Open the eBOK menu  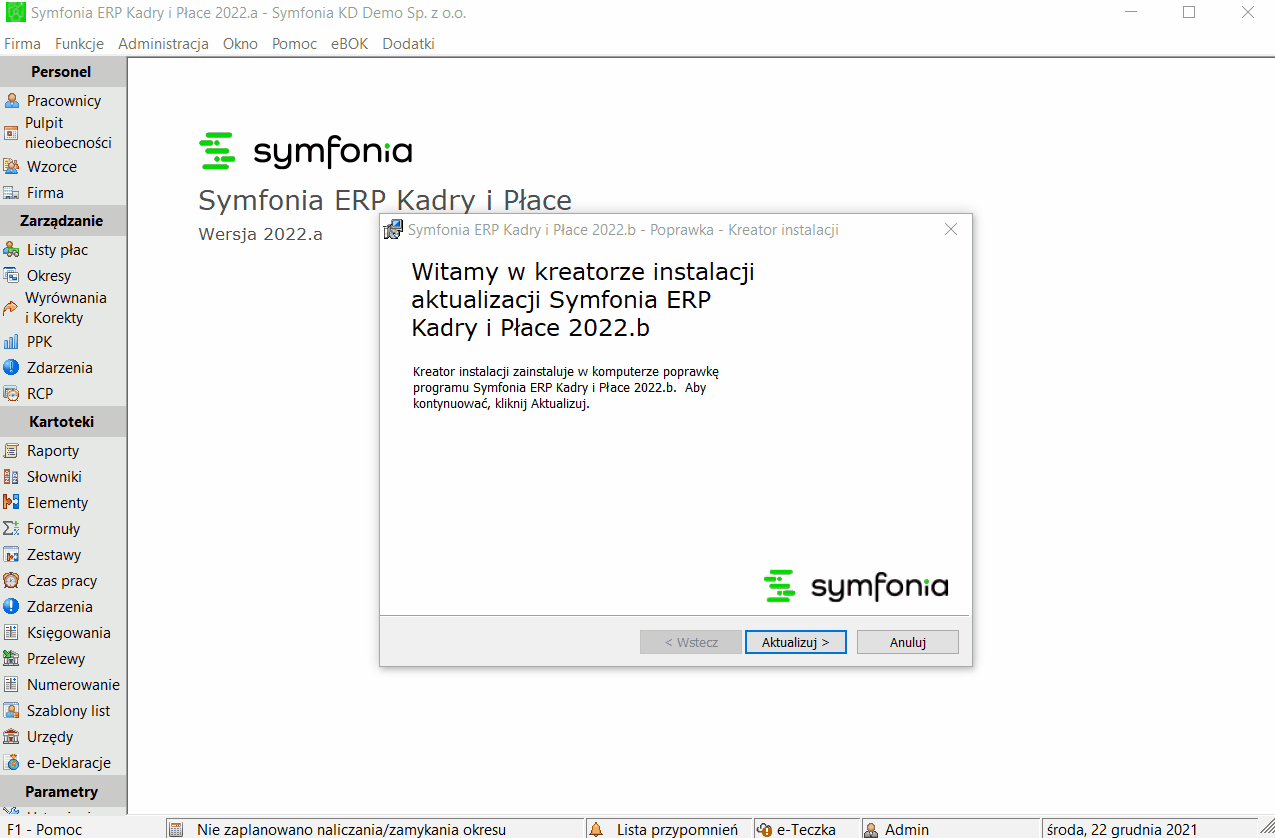[x=350, y=44]
